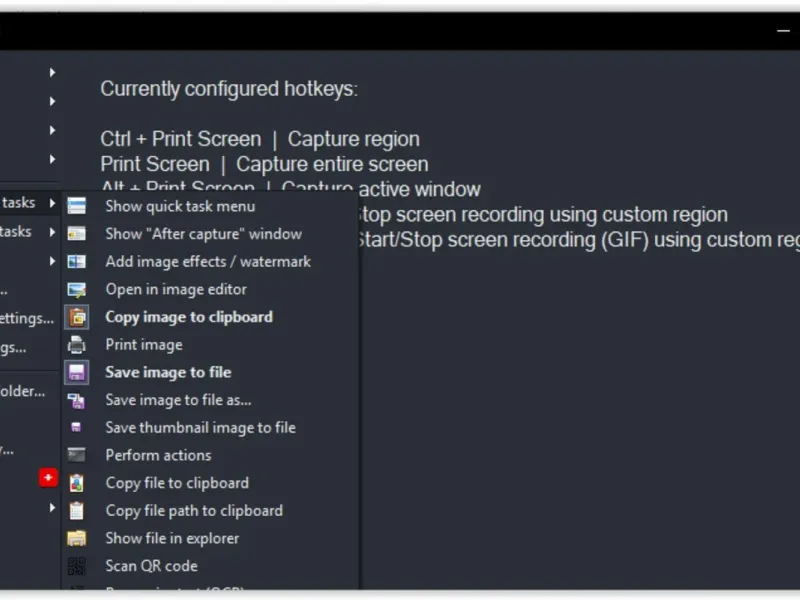Disable the Save image to file task
The image size is (800, 600).
168,372
